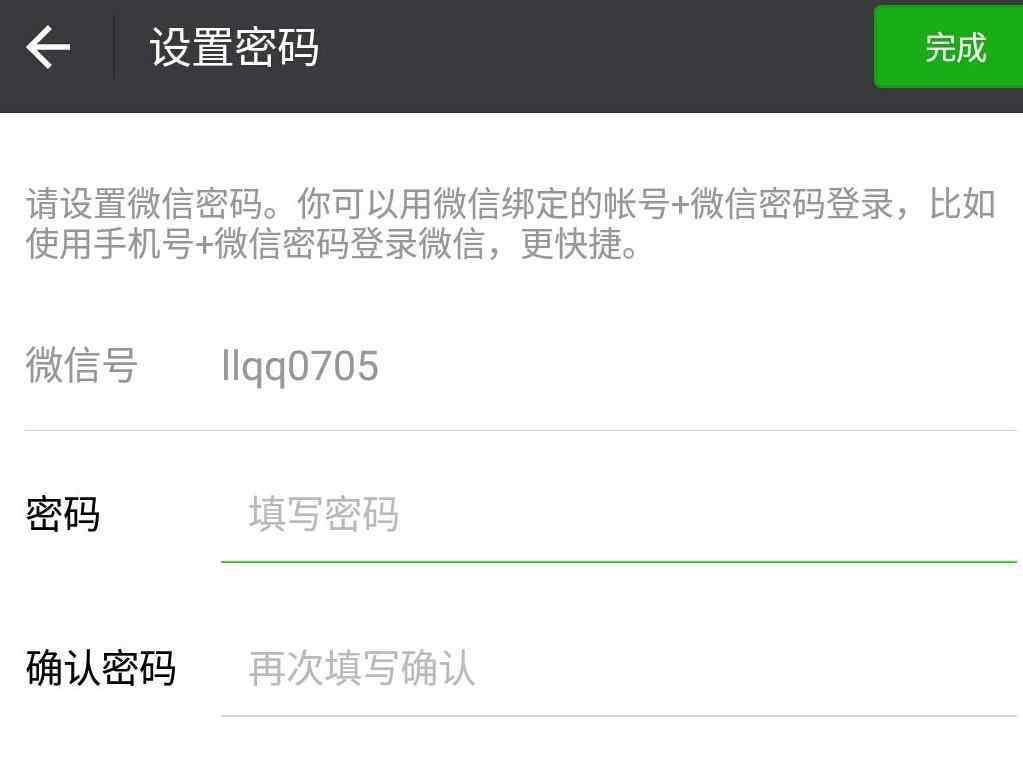
Task: Focus the 再次填写确认 confirmation field
Action: (618, 668)
